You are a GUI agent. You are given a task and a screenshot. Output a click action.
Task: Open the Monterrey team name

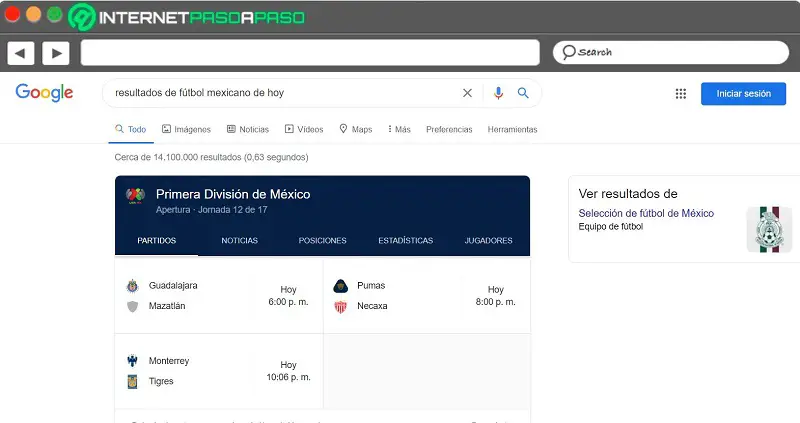(169, 361)
